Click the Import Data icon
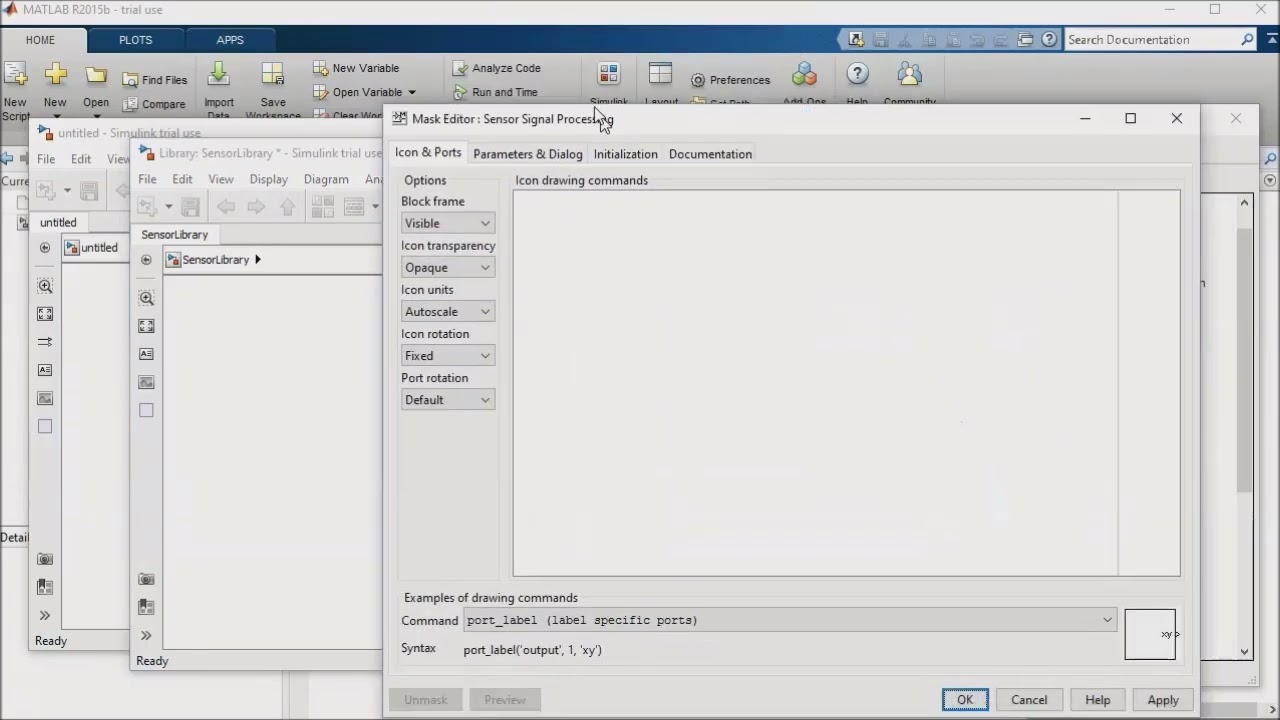Screen dimensions: 1280x720 pos(218,75)
